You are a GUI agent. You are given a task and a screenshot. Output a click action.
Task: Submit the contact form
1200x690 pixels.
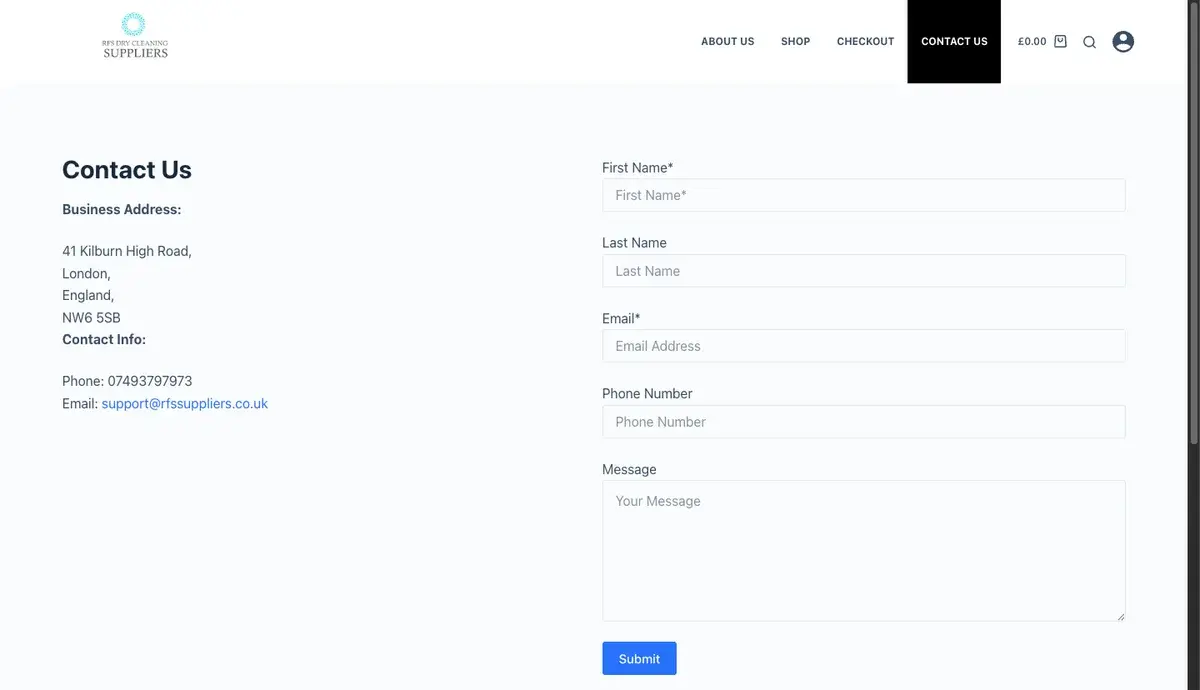(639, 658)
